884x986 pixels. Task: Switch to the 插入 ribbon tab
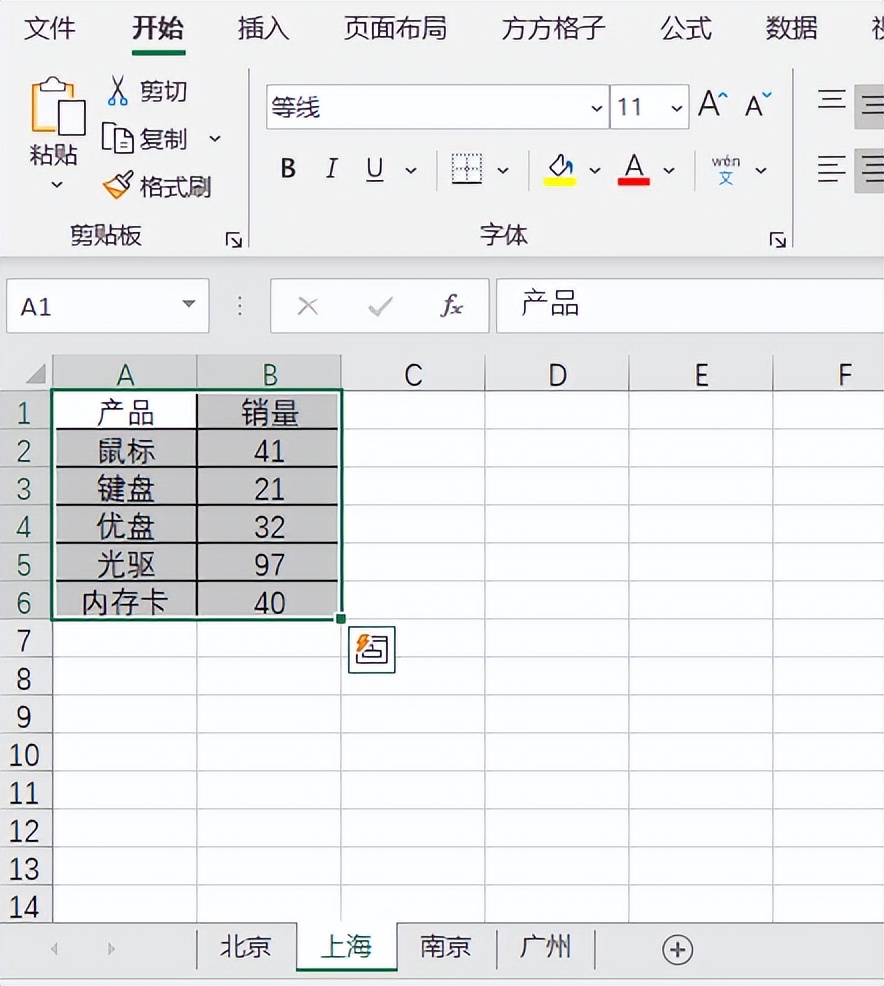pos(262,29)
